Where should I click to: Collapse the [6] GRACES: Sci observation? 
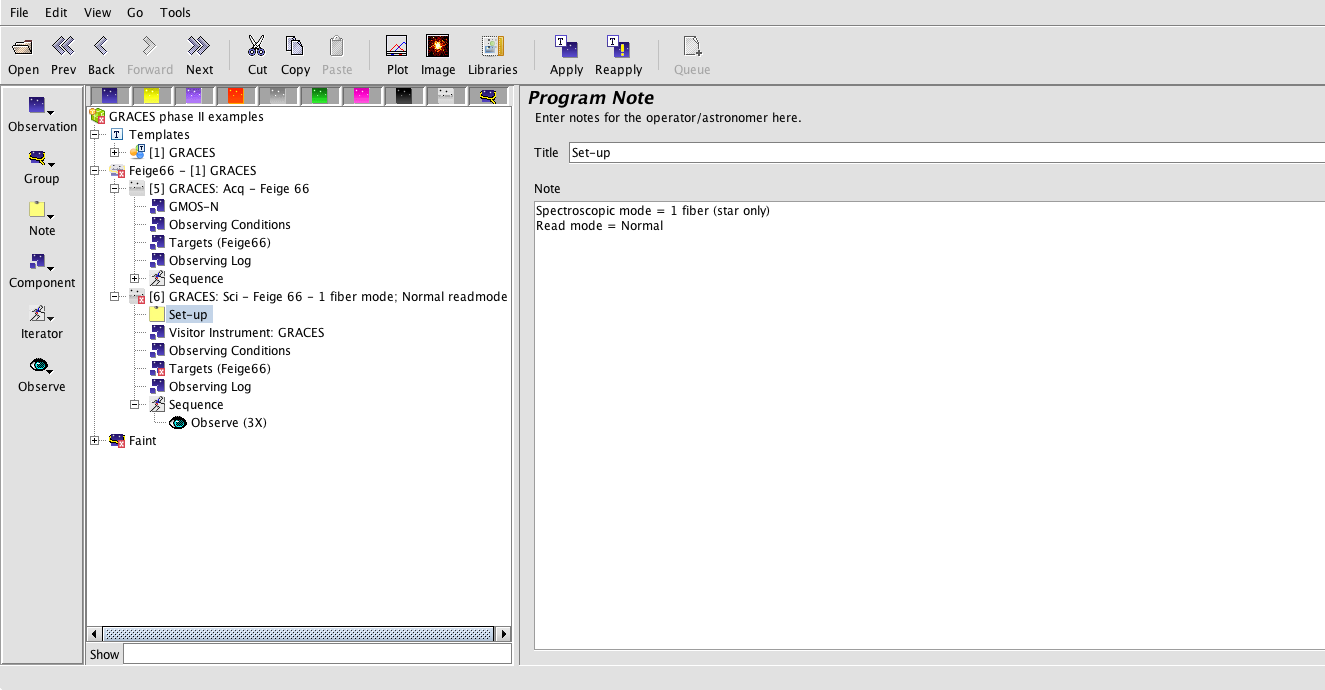[x=115, y=297]
